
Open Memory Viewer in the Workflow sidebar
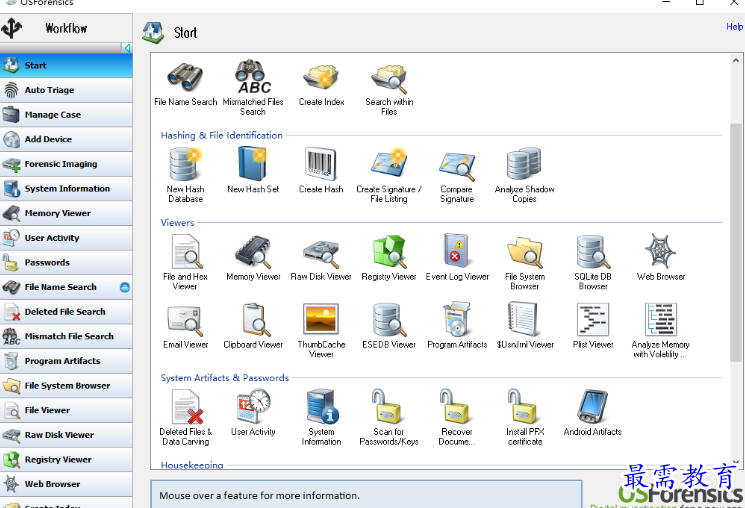pyautogui.click(x=66, y=213)
